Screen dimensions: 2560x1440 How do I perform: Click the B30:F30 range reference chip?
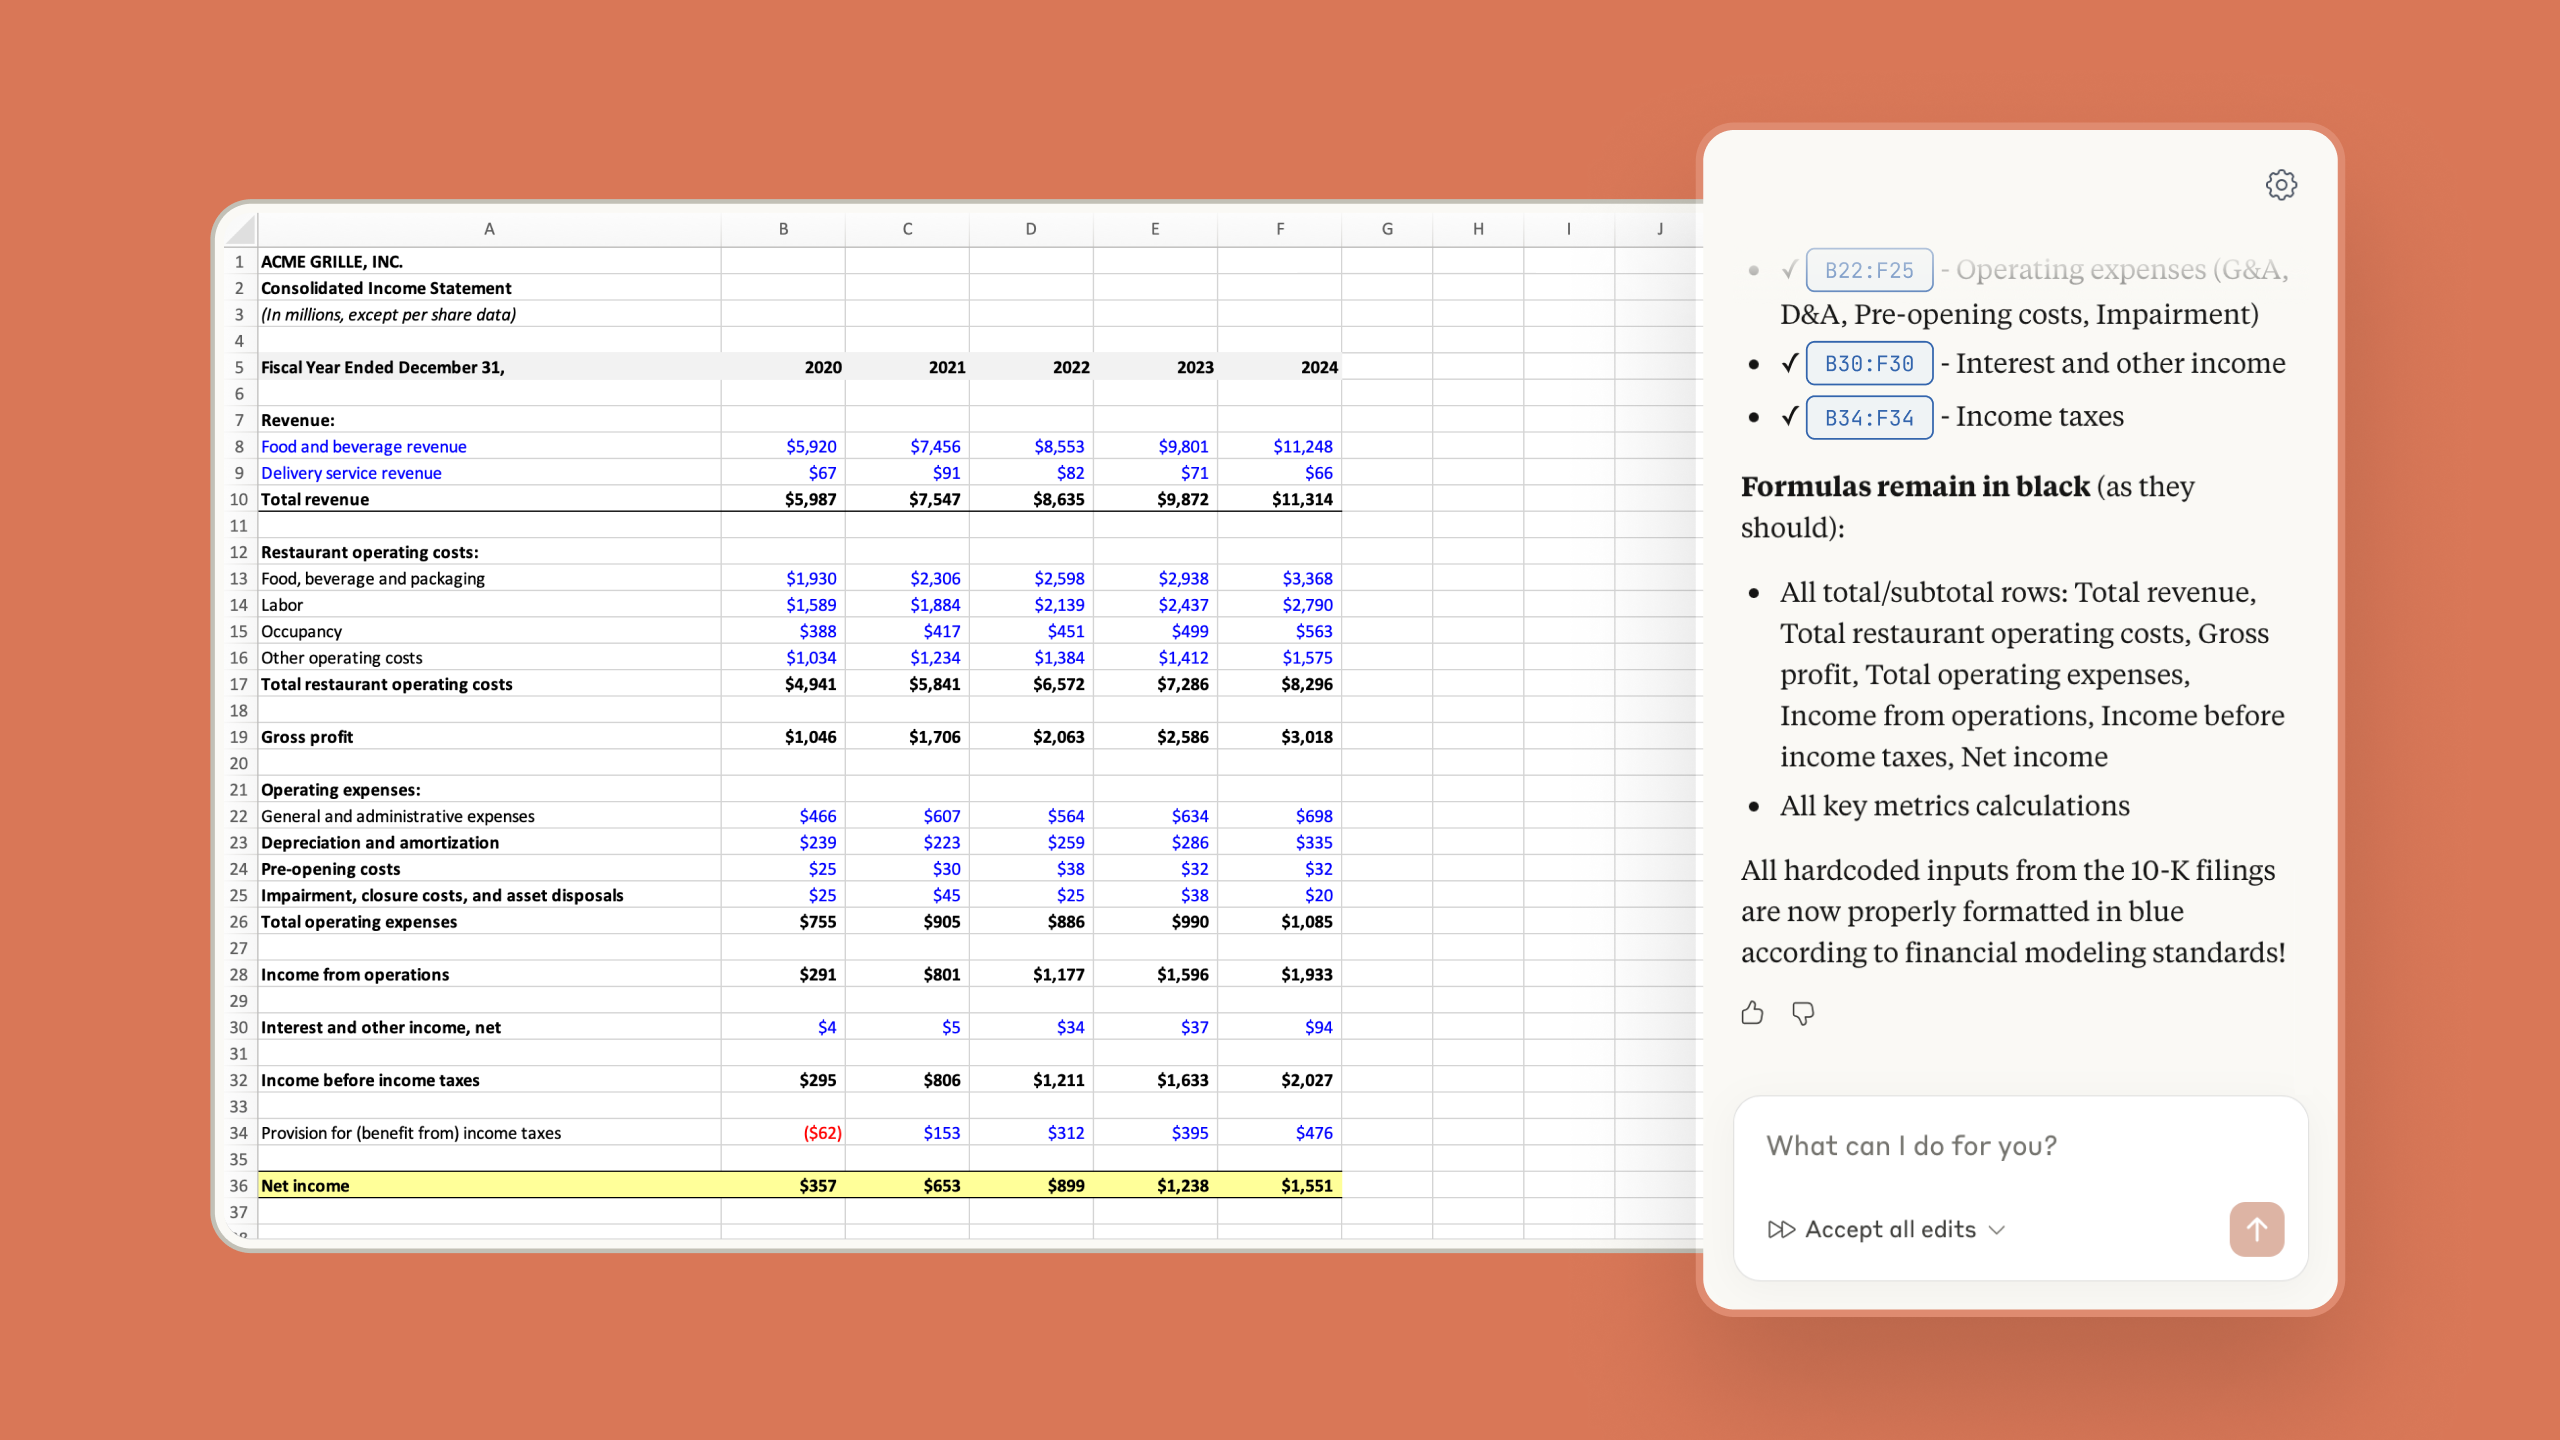1869,363
